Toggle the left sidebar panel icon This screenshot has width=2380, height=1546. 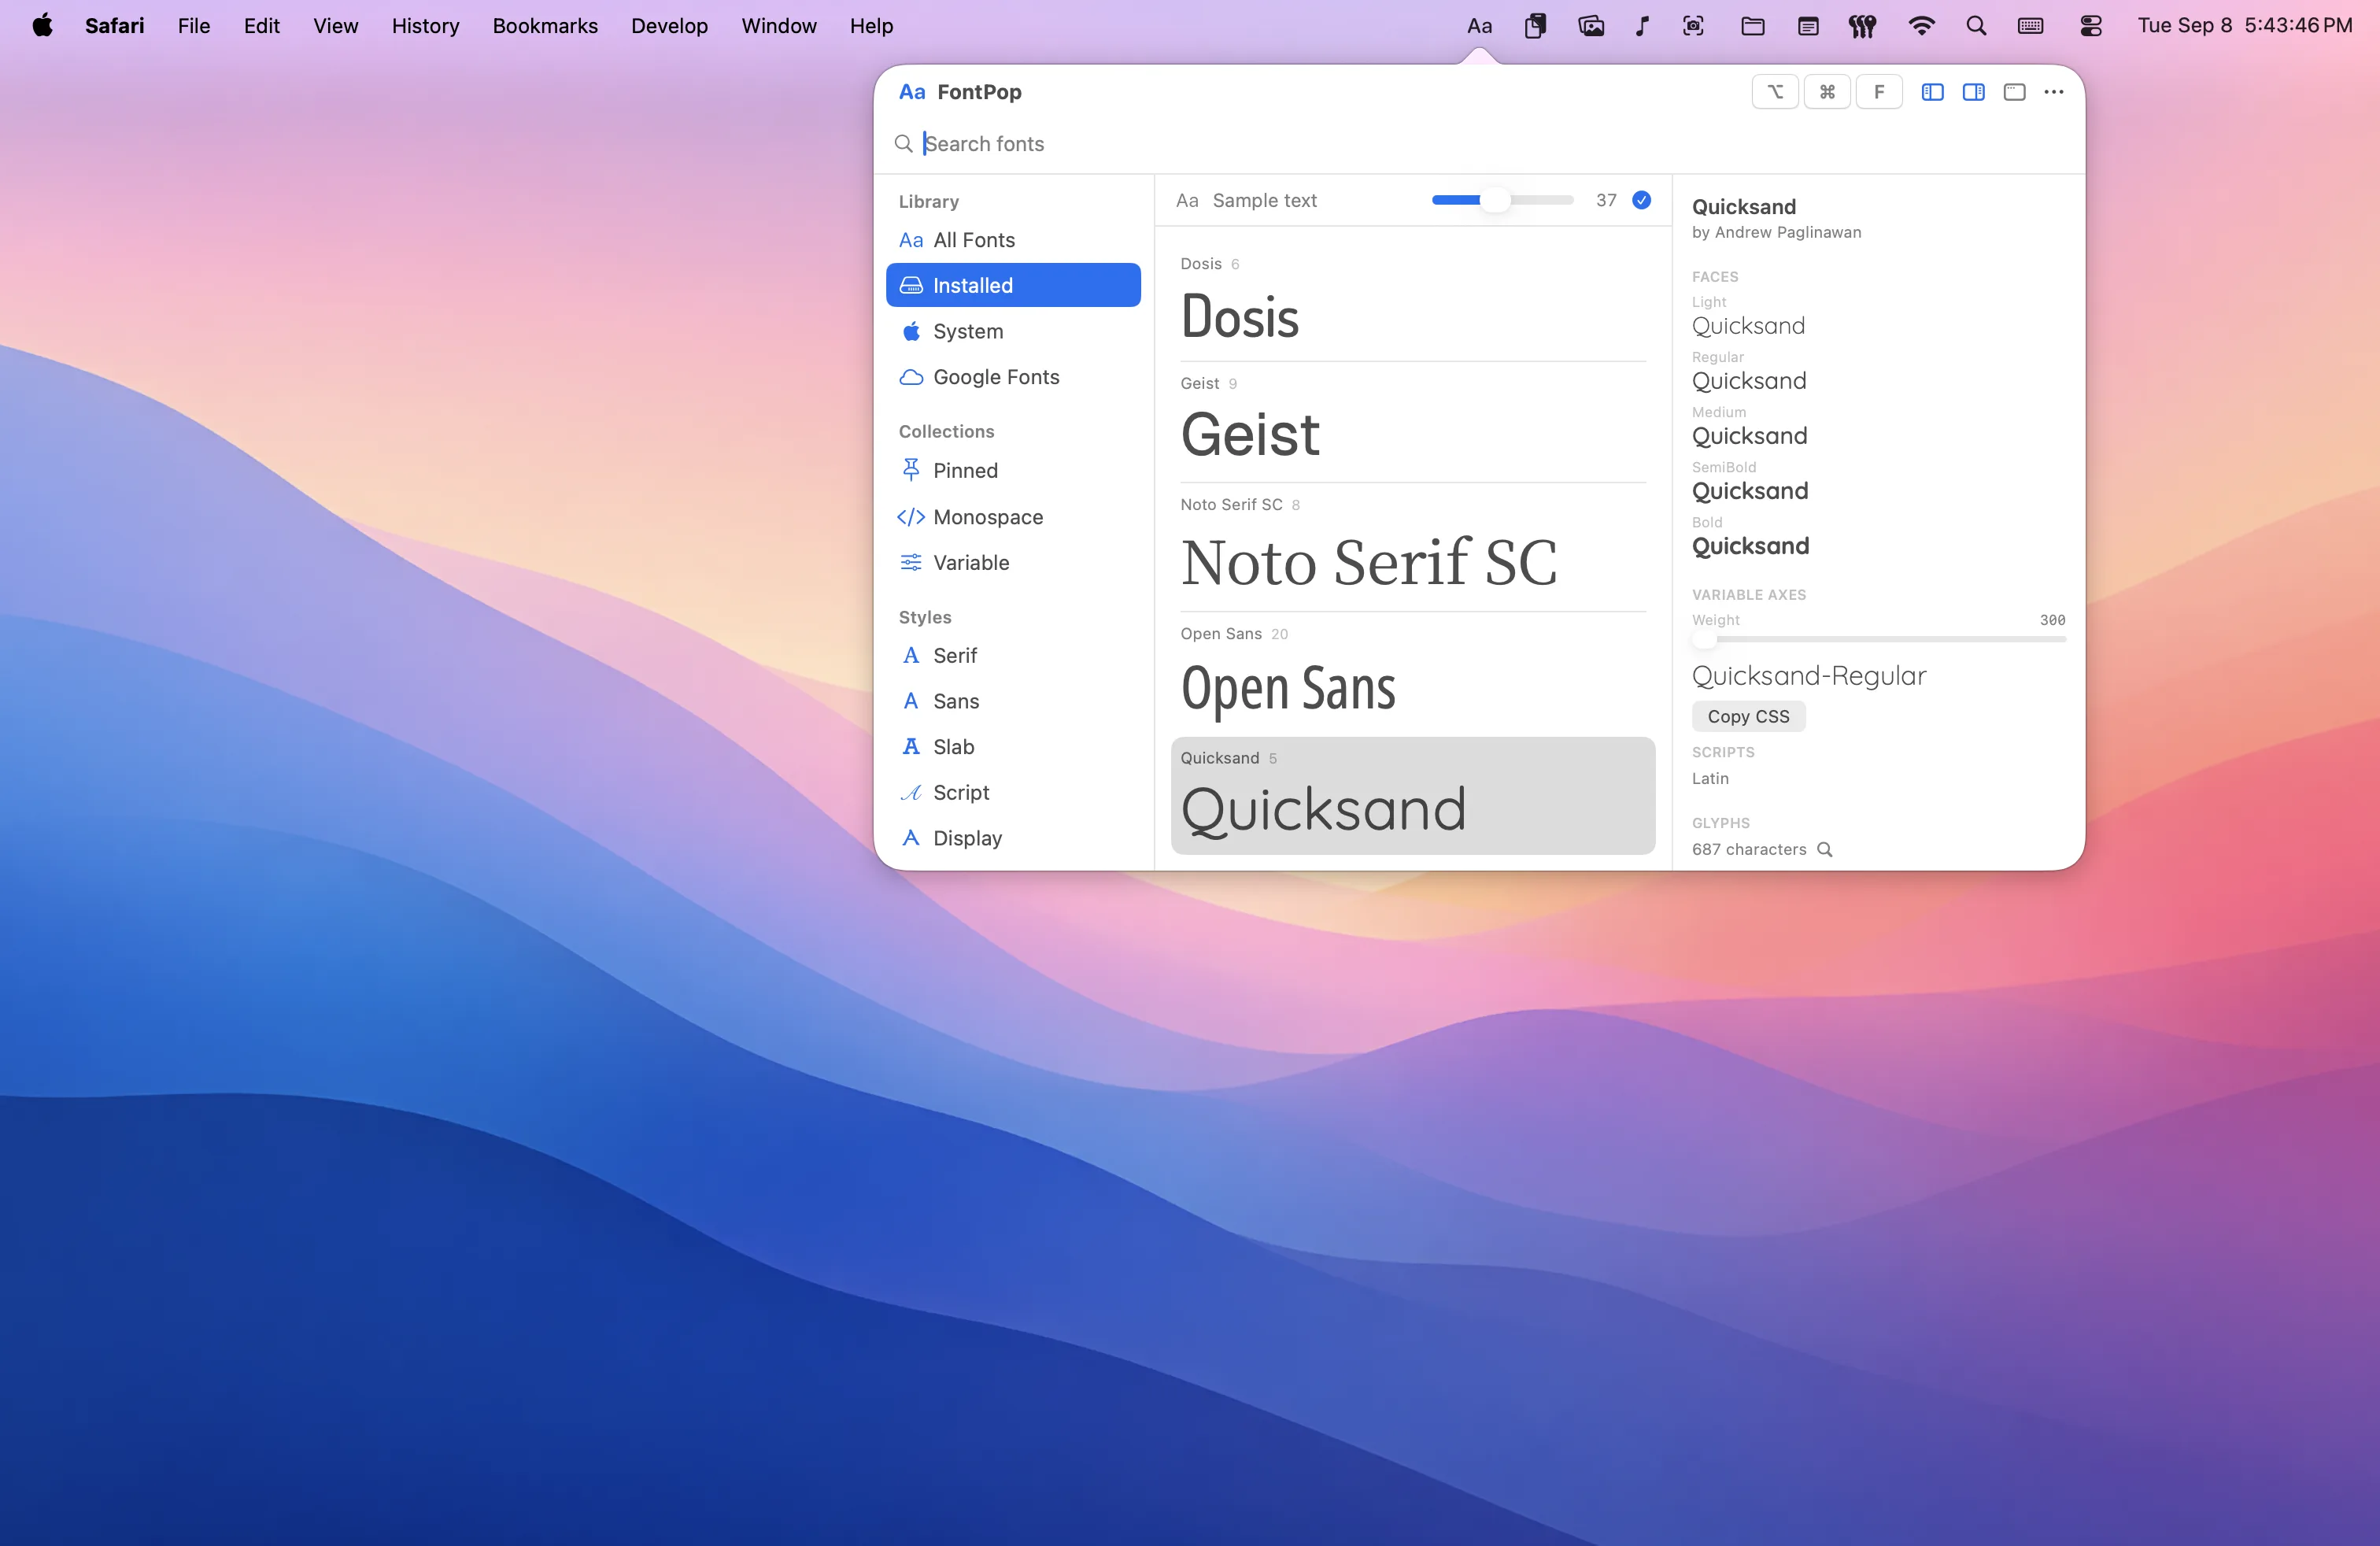coord(1932,92)
